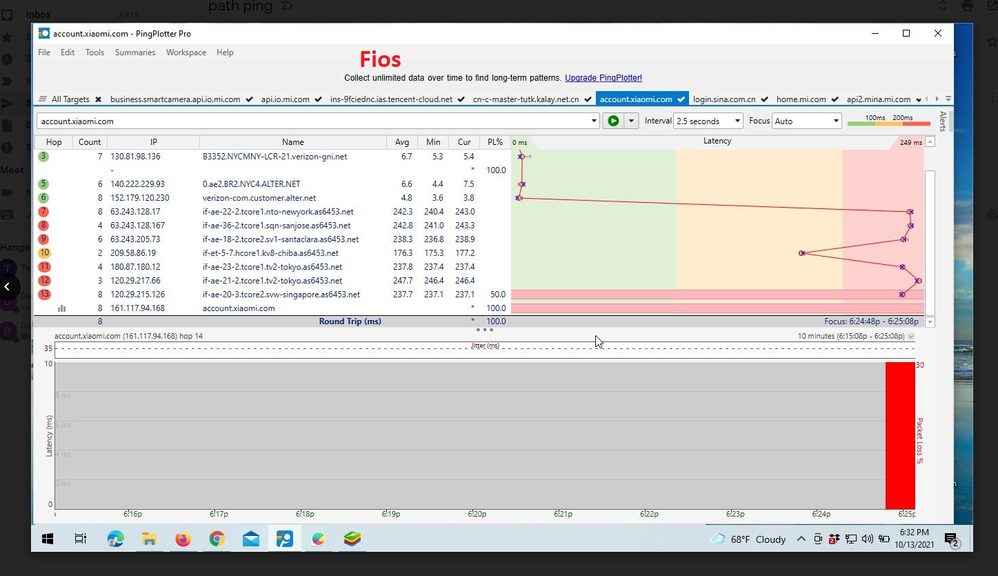Switch to the home.mi.com tab
This screenshot has height=576, width=998.
tap(801, 99)
